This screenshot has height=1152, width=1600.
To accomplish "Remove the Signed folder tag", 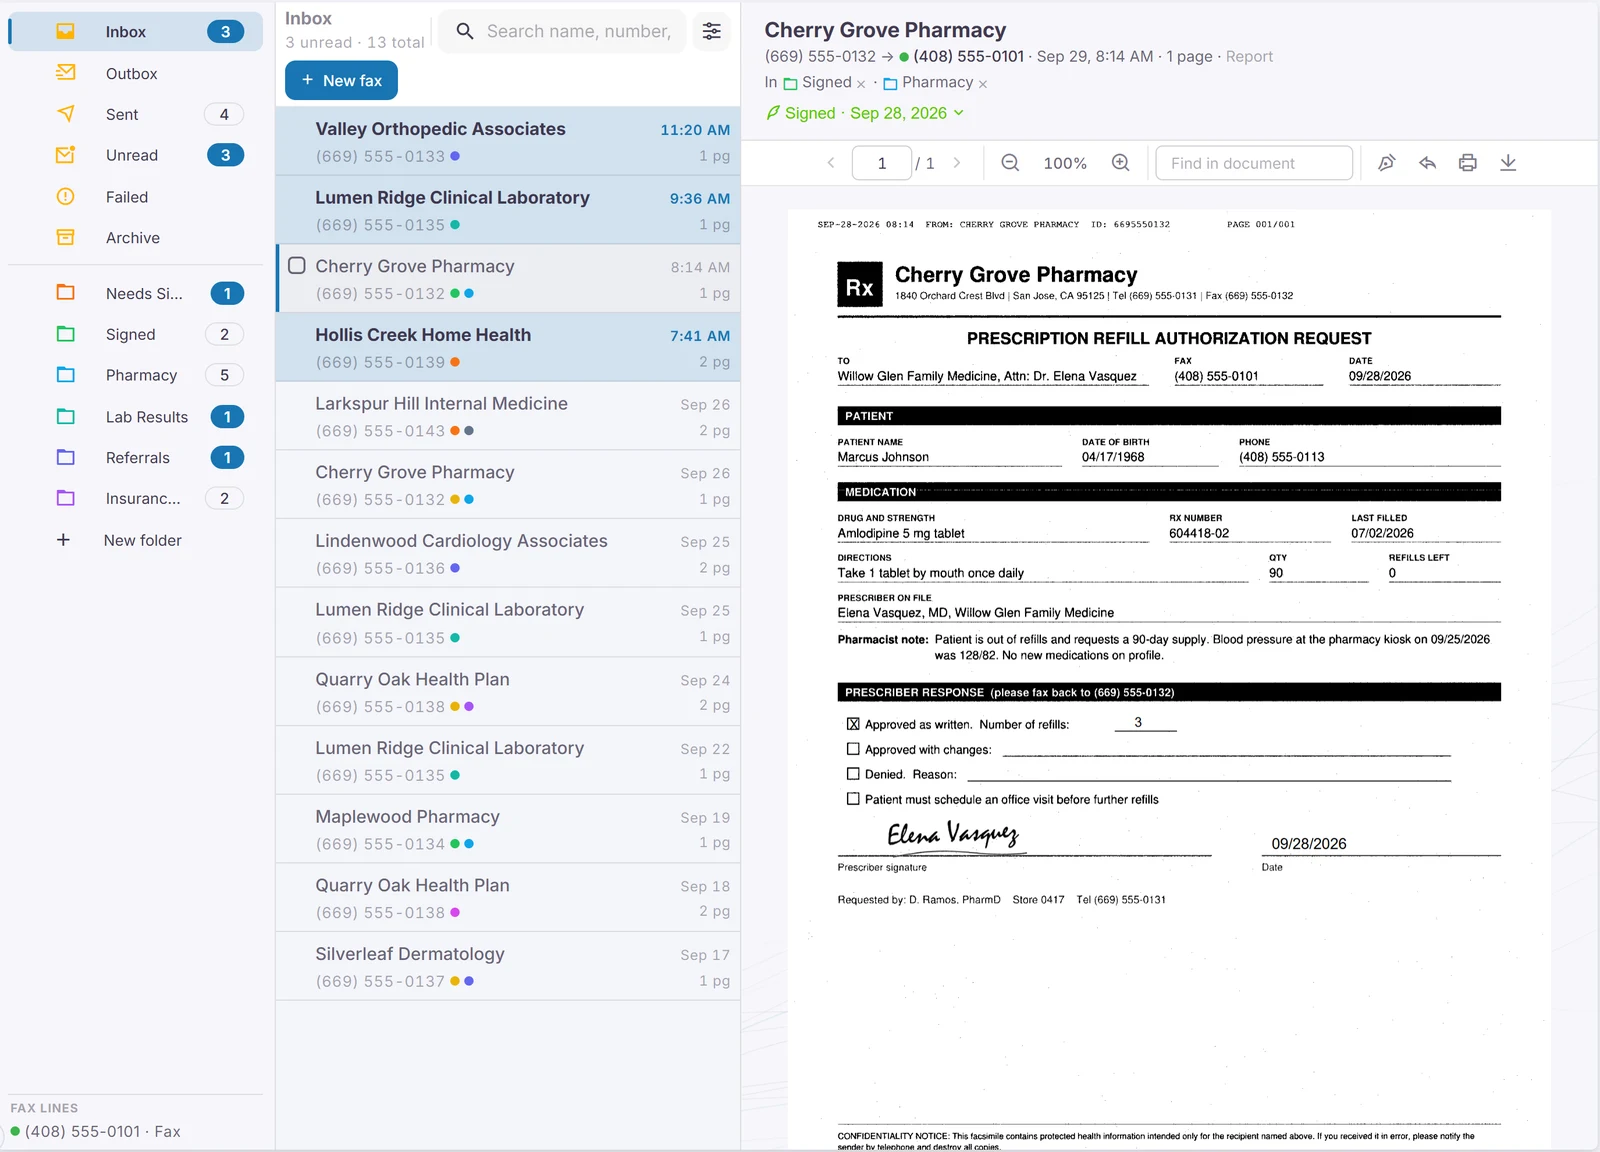I will [861, 84].
